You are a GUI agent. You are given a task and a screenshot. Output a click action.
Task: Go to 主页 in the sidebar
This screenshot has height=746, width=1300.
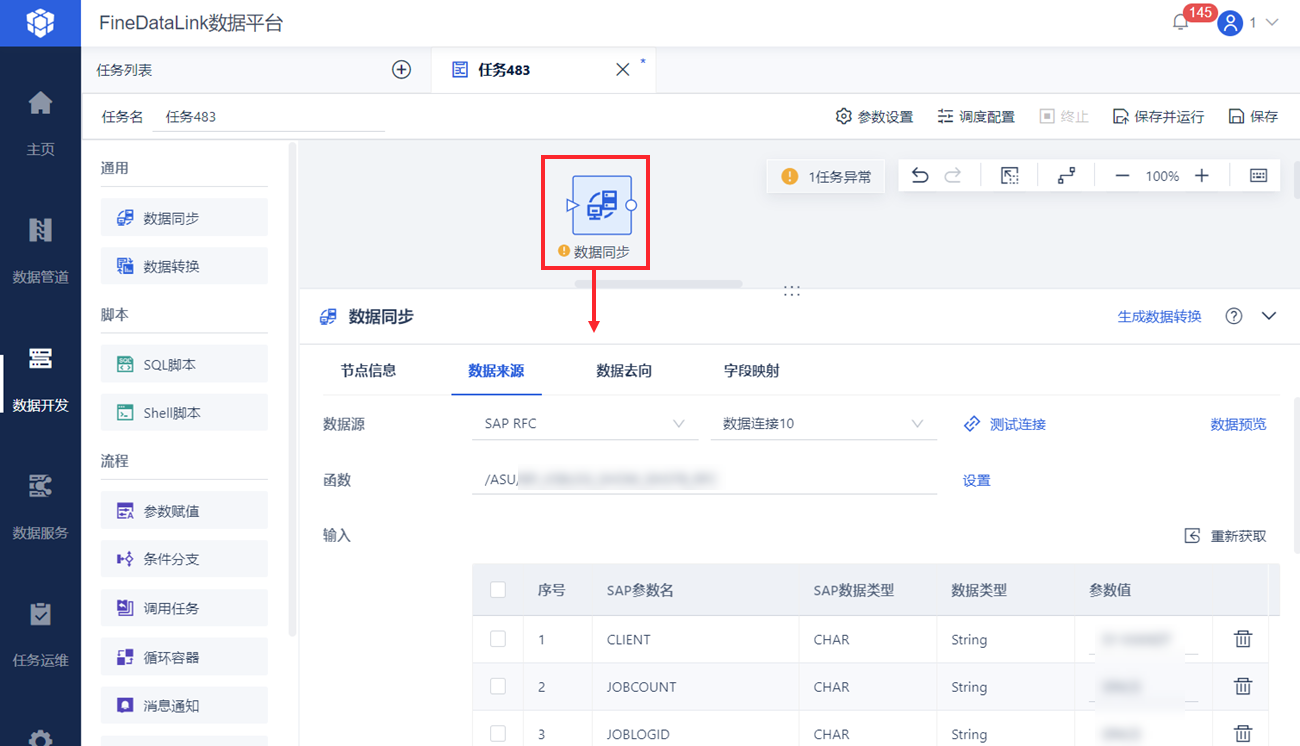(x=40, y=123)
